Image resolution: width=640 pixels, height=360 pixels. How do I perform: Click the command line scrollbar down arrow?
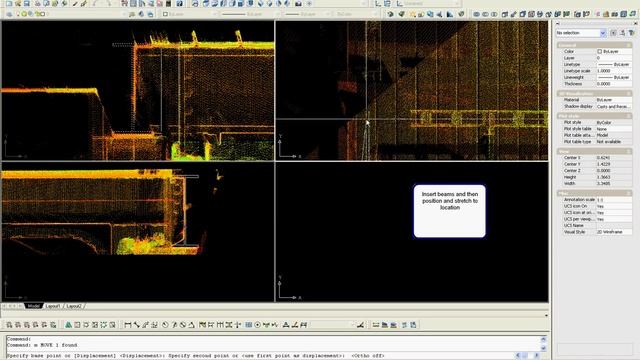pos(543,348)
